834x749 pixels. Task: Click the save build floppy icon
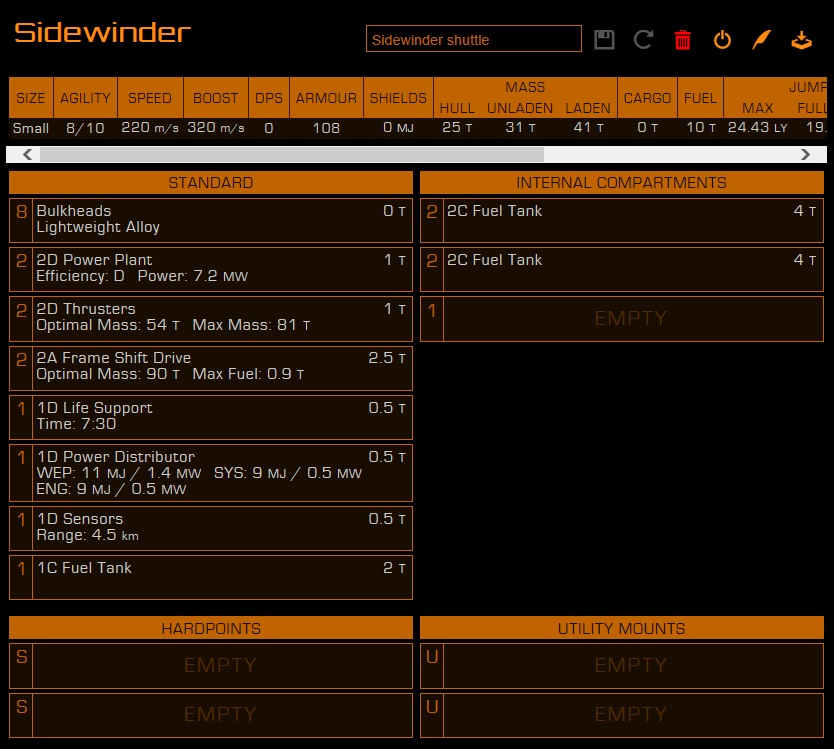click(604, 40)
